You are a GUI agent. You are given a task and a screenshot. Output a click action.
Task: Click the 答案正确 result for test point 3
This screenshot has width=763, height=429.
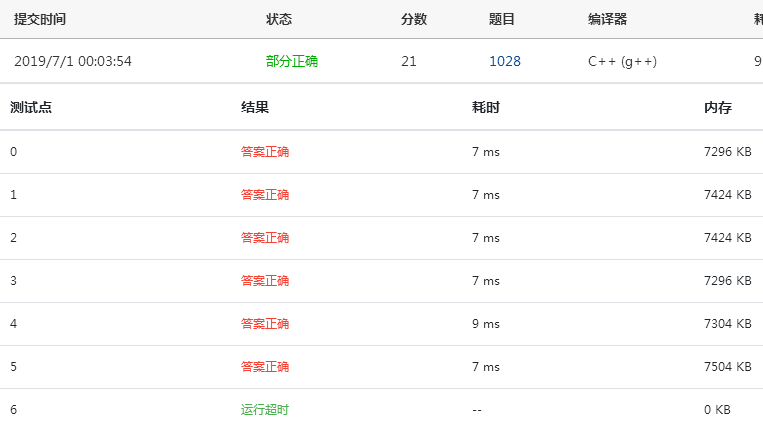265,281
